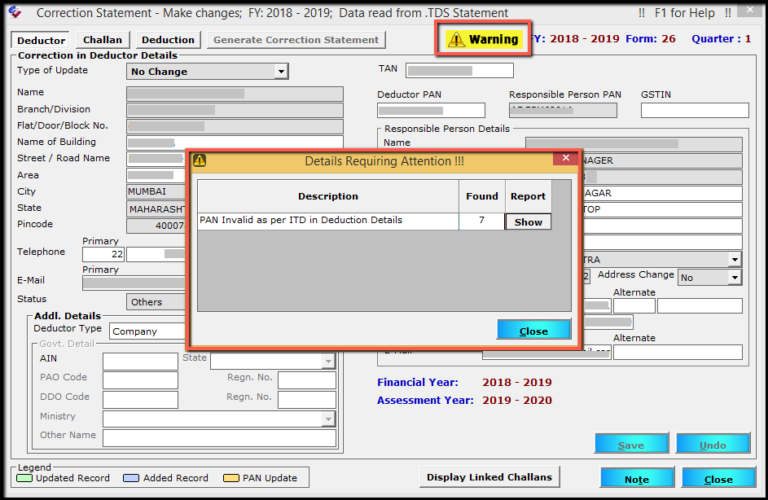This screenshot has height=500, width=768.
Task: Click the Display Linked Challans button
Action: [x=489, y=477]
